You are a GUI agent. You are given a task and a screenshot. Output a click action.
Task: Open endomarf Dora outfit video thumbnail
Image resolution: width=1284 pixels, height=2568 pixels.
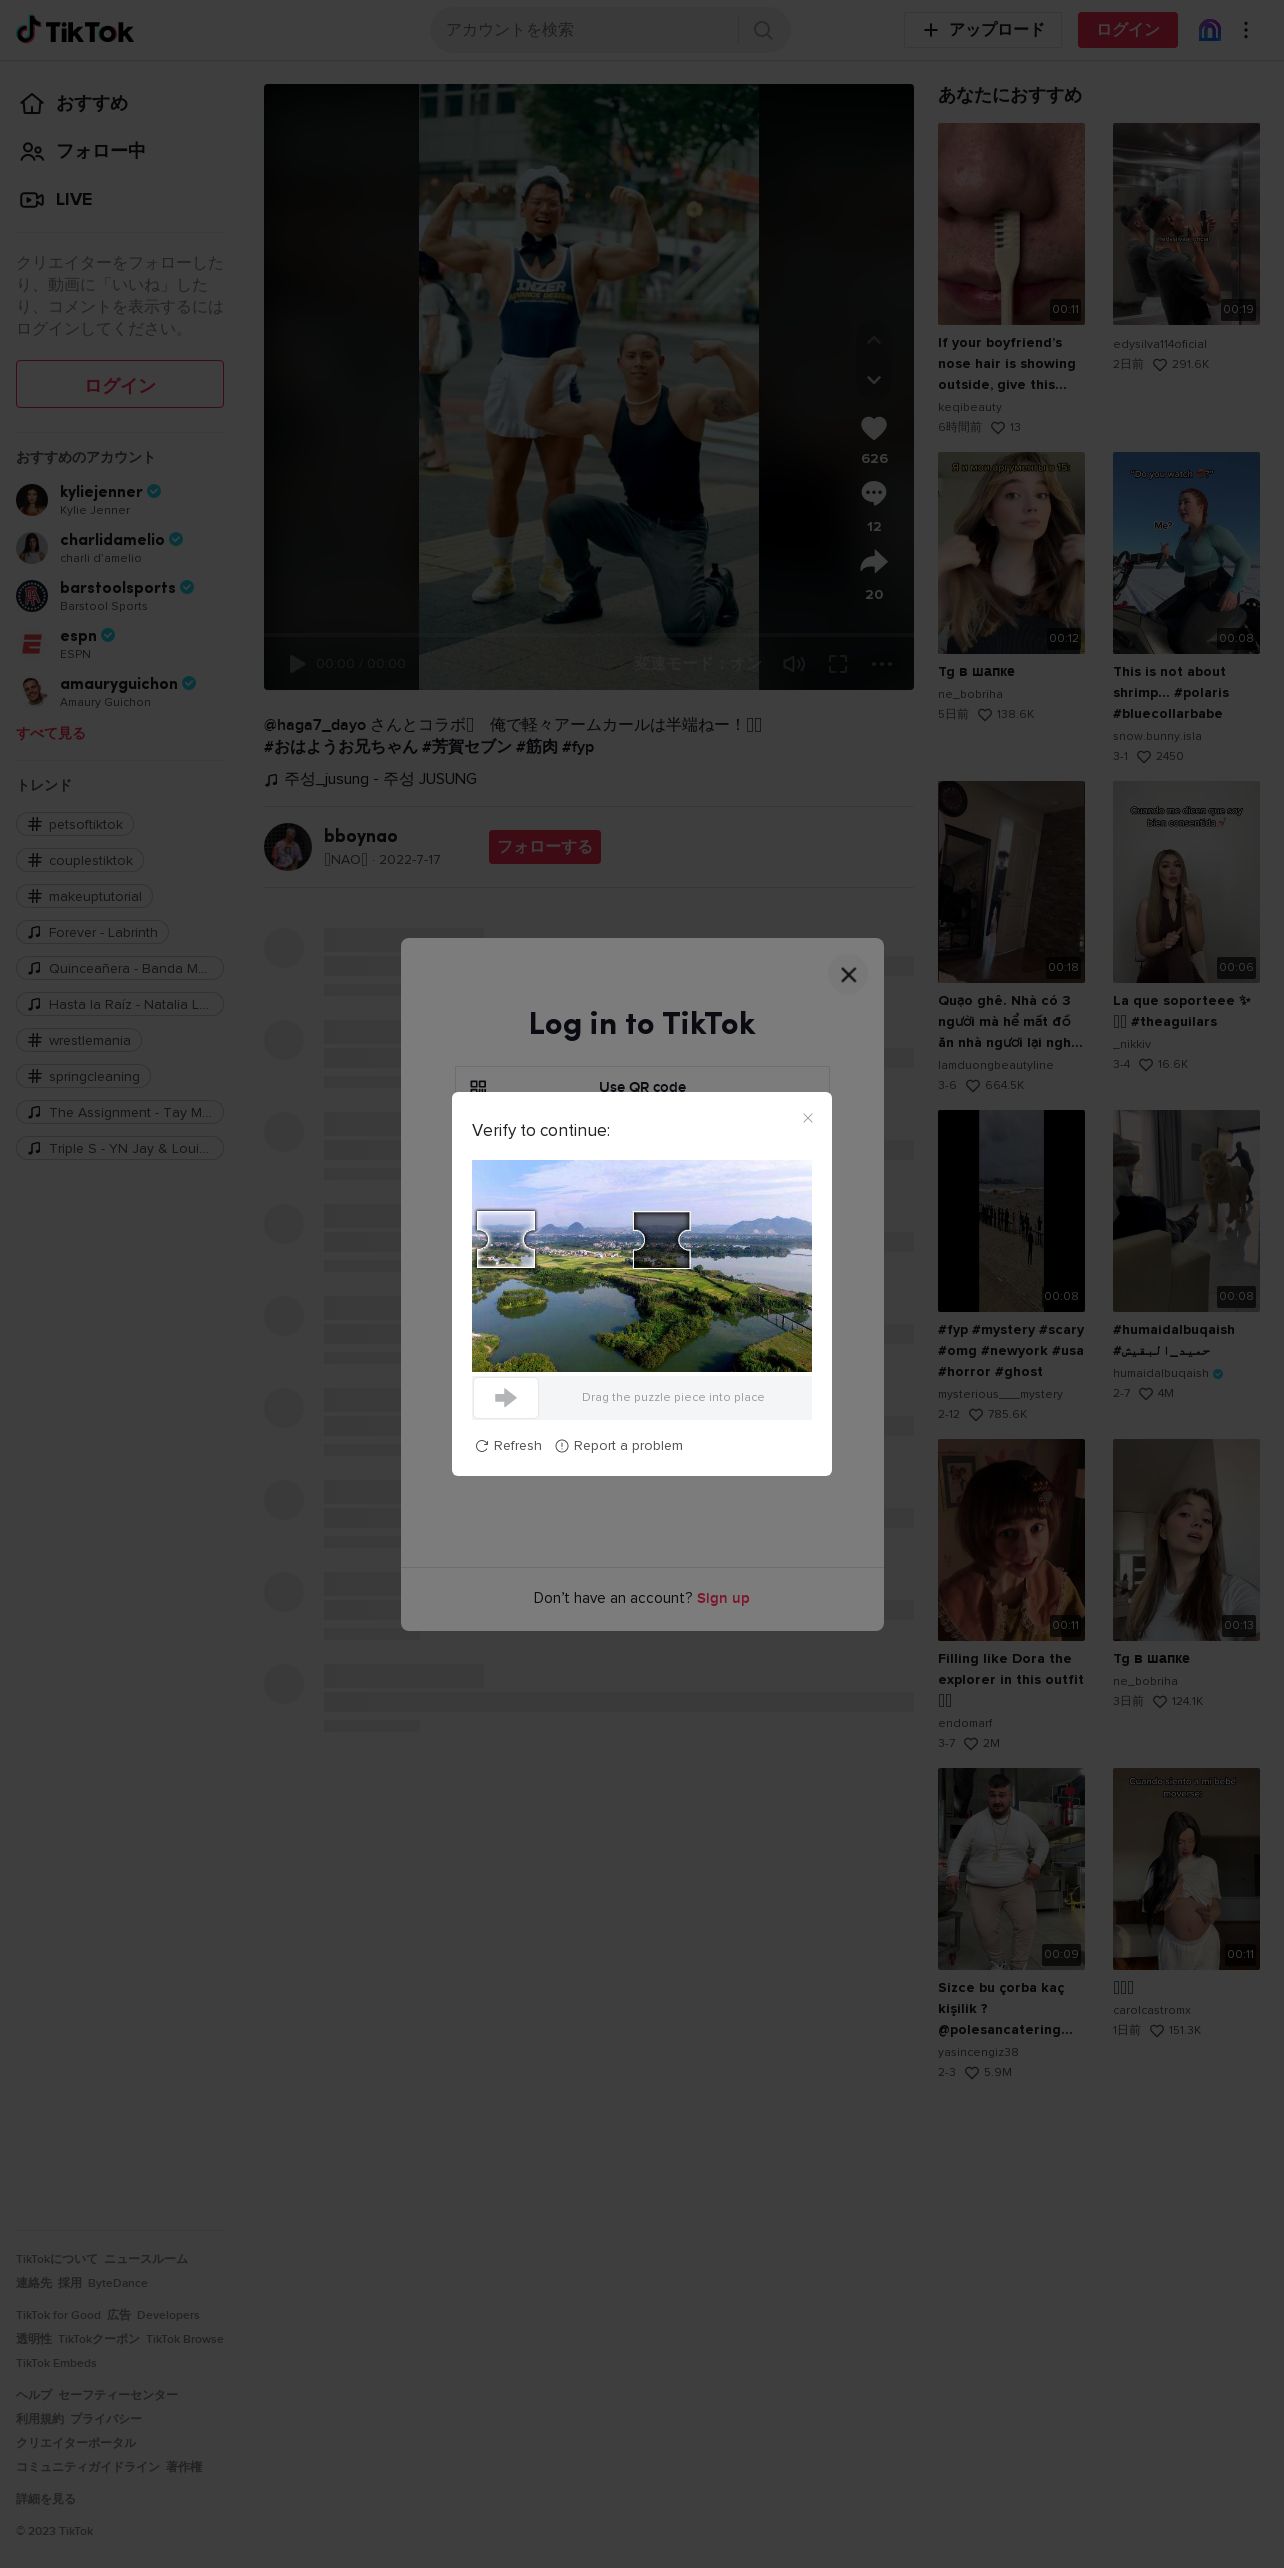coord(1011,1540)
